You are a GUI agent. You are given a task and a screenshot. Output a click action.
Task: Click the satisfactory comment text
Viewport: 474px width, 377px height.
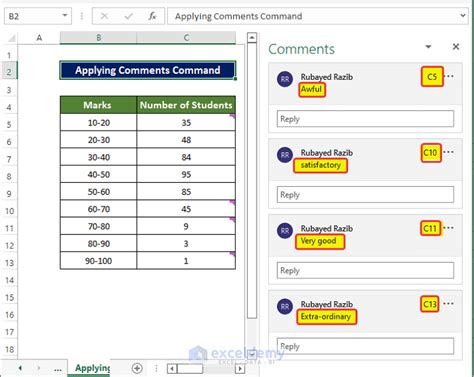pyautogui.click(x=321, y=165)
